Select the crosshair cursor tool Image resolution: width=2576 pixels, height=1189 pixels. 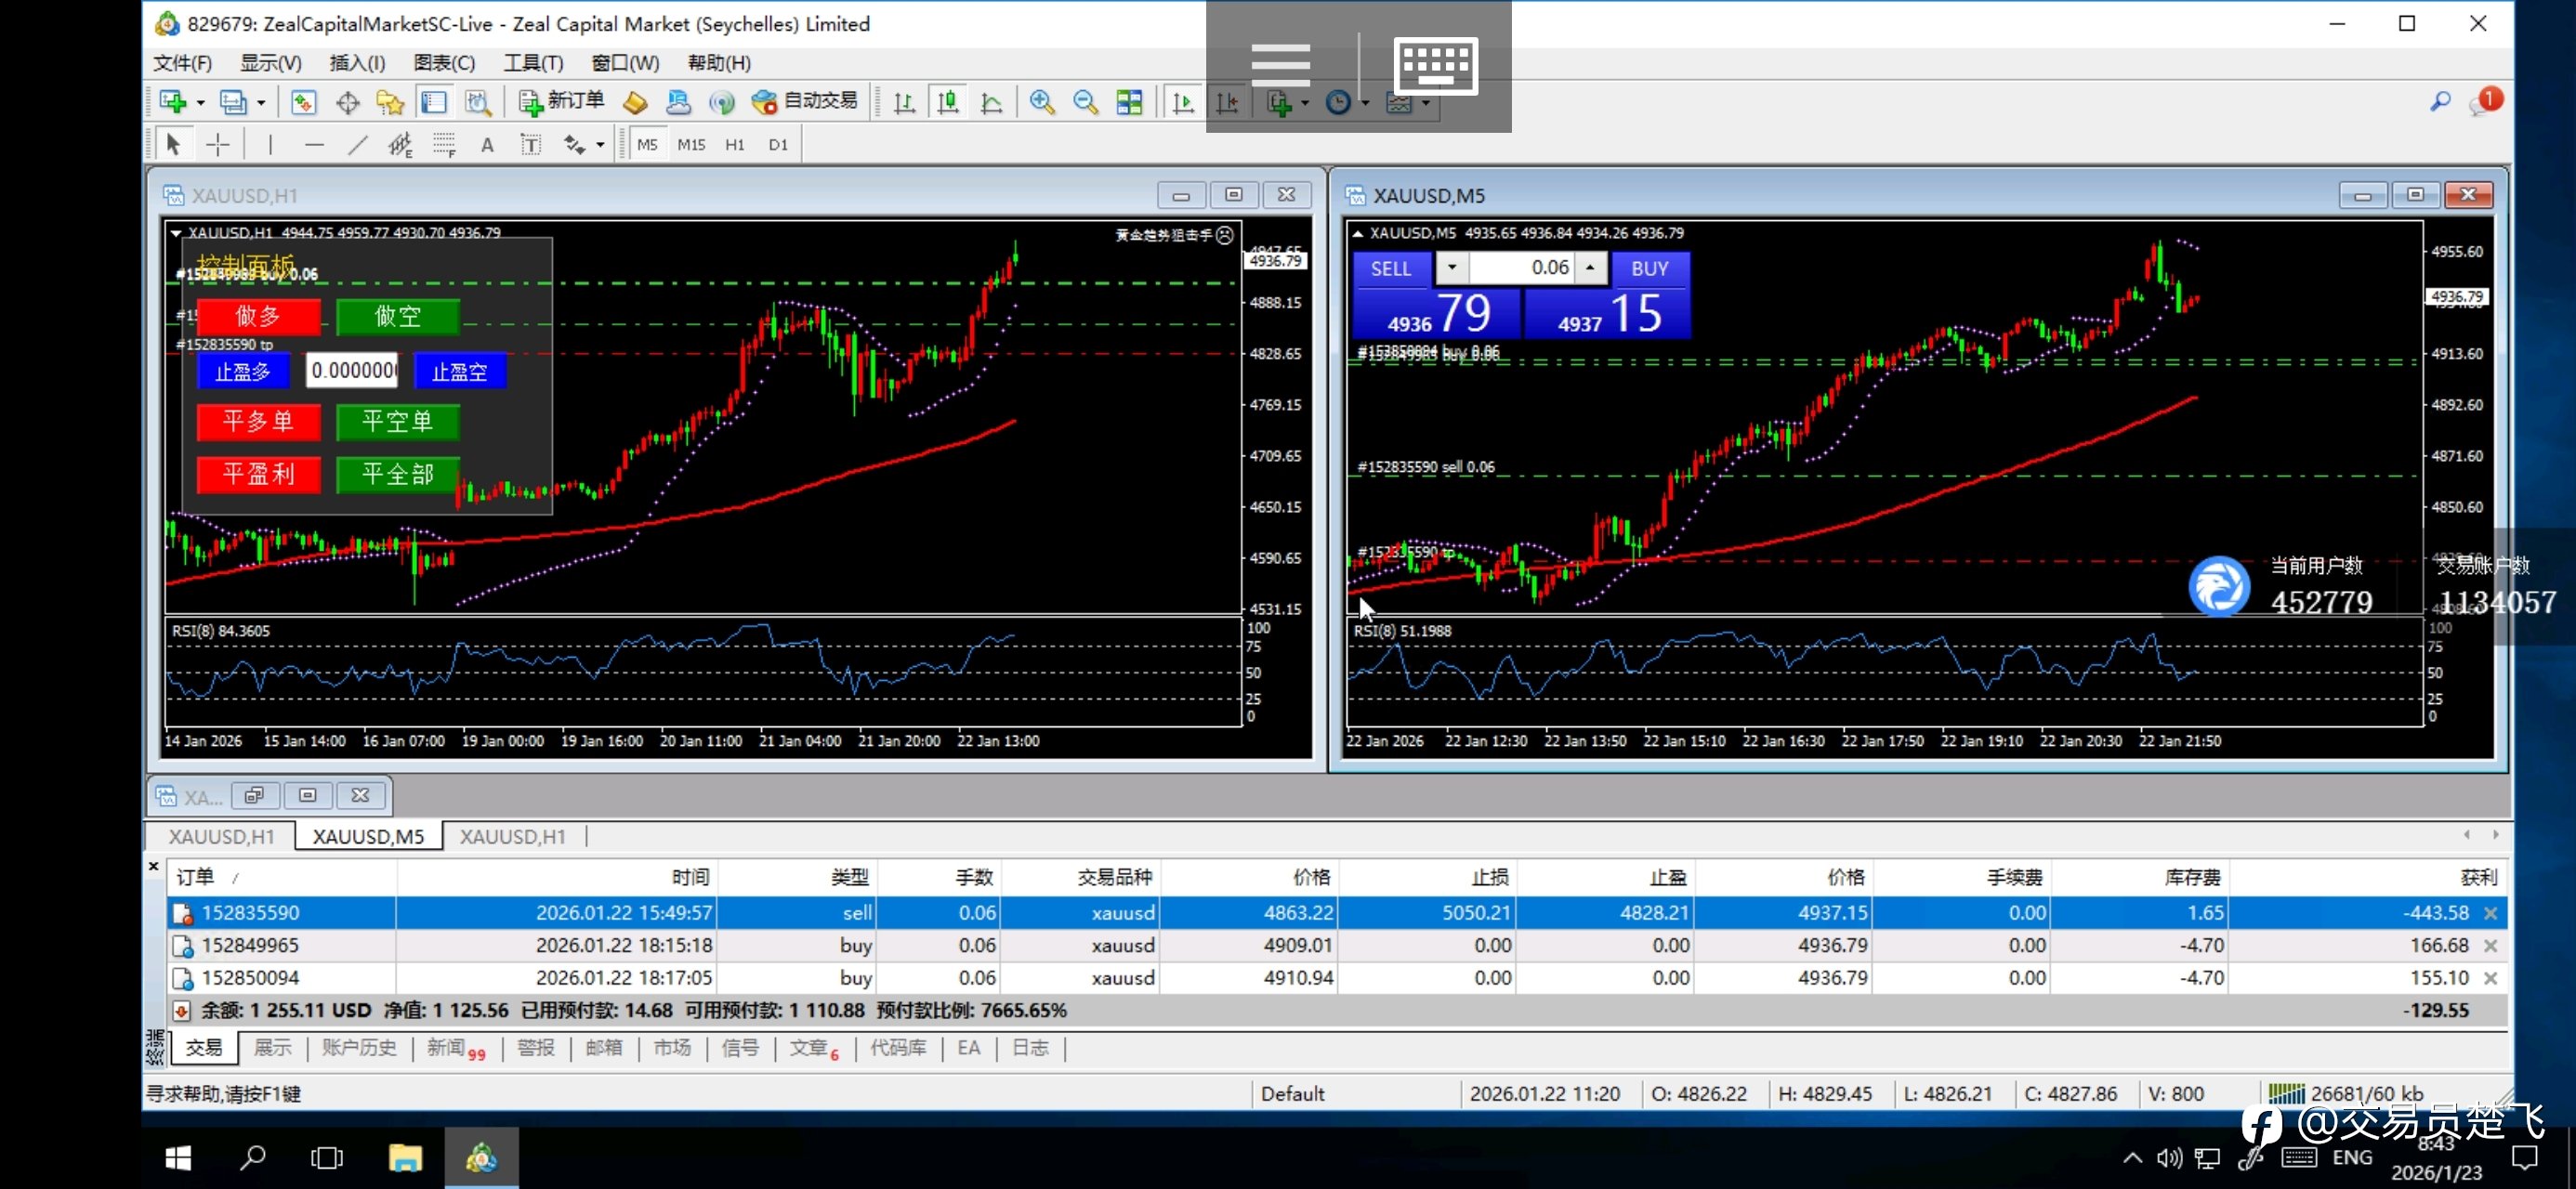pos(217,145)
